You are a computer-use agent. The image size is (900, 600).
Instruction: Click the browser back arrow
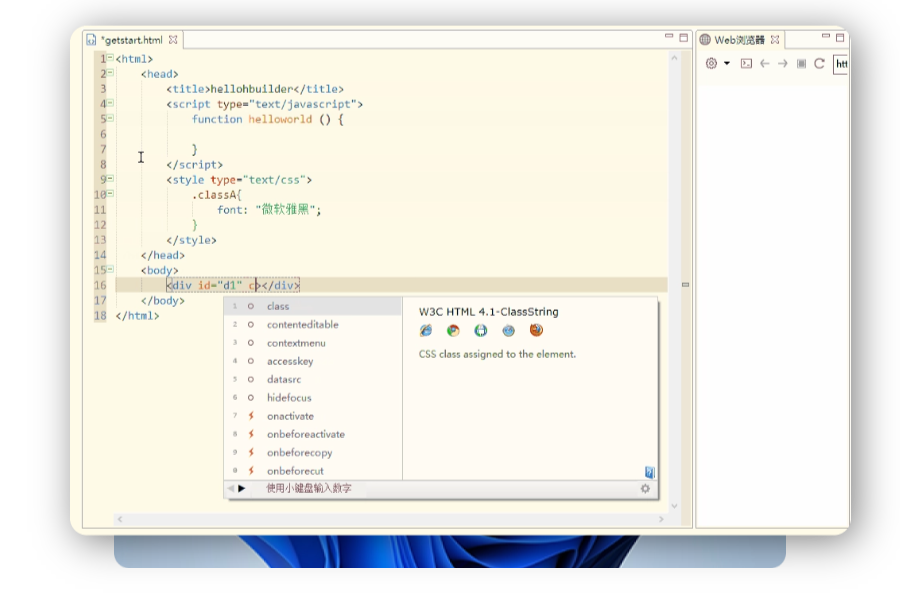[x=765, y=64]
